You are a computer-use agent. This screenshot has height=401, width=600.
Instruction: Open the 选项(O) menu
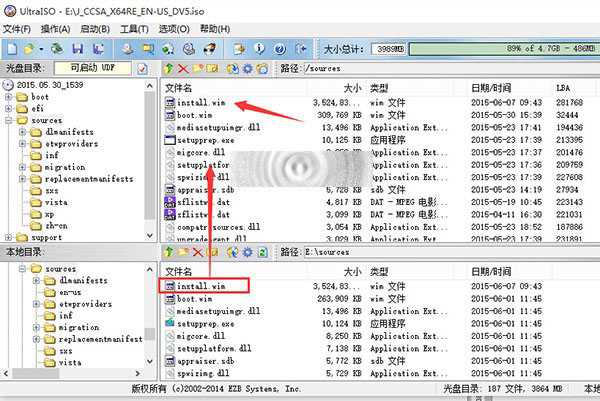point(174,29)
